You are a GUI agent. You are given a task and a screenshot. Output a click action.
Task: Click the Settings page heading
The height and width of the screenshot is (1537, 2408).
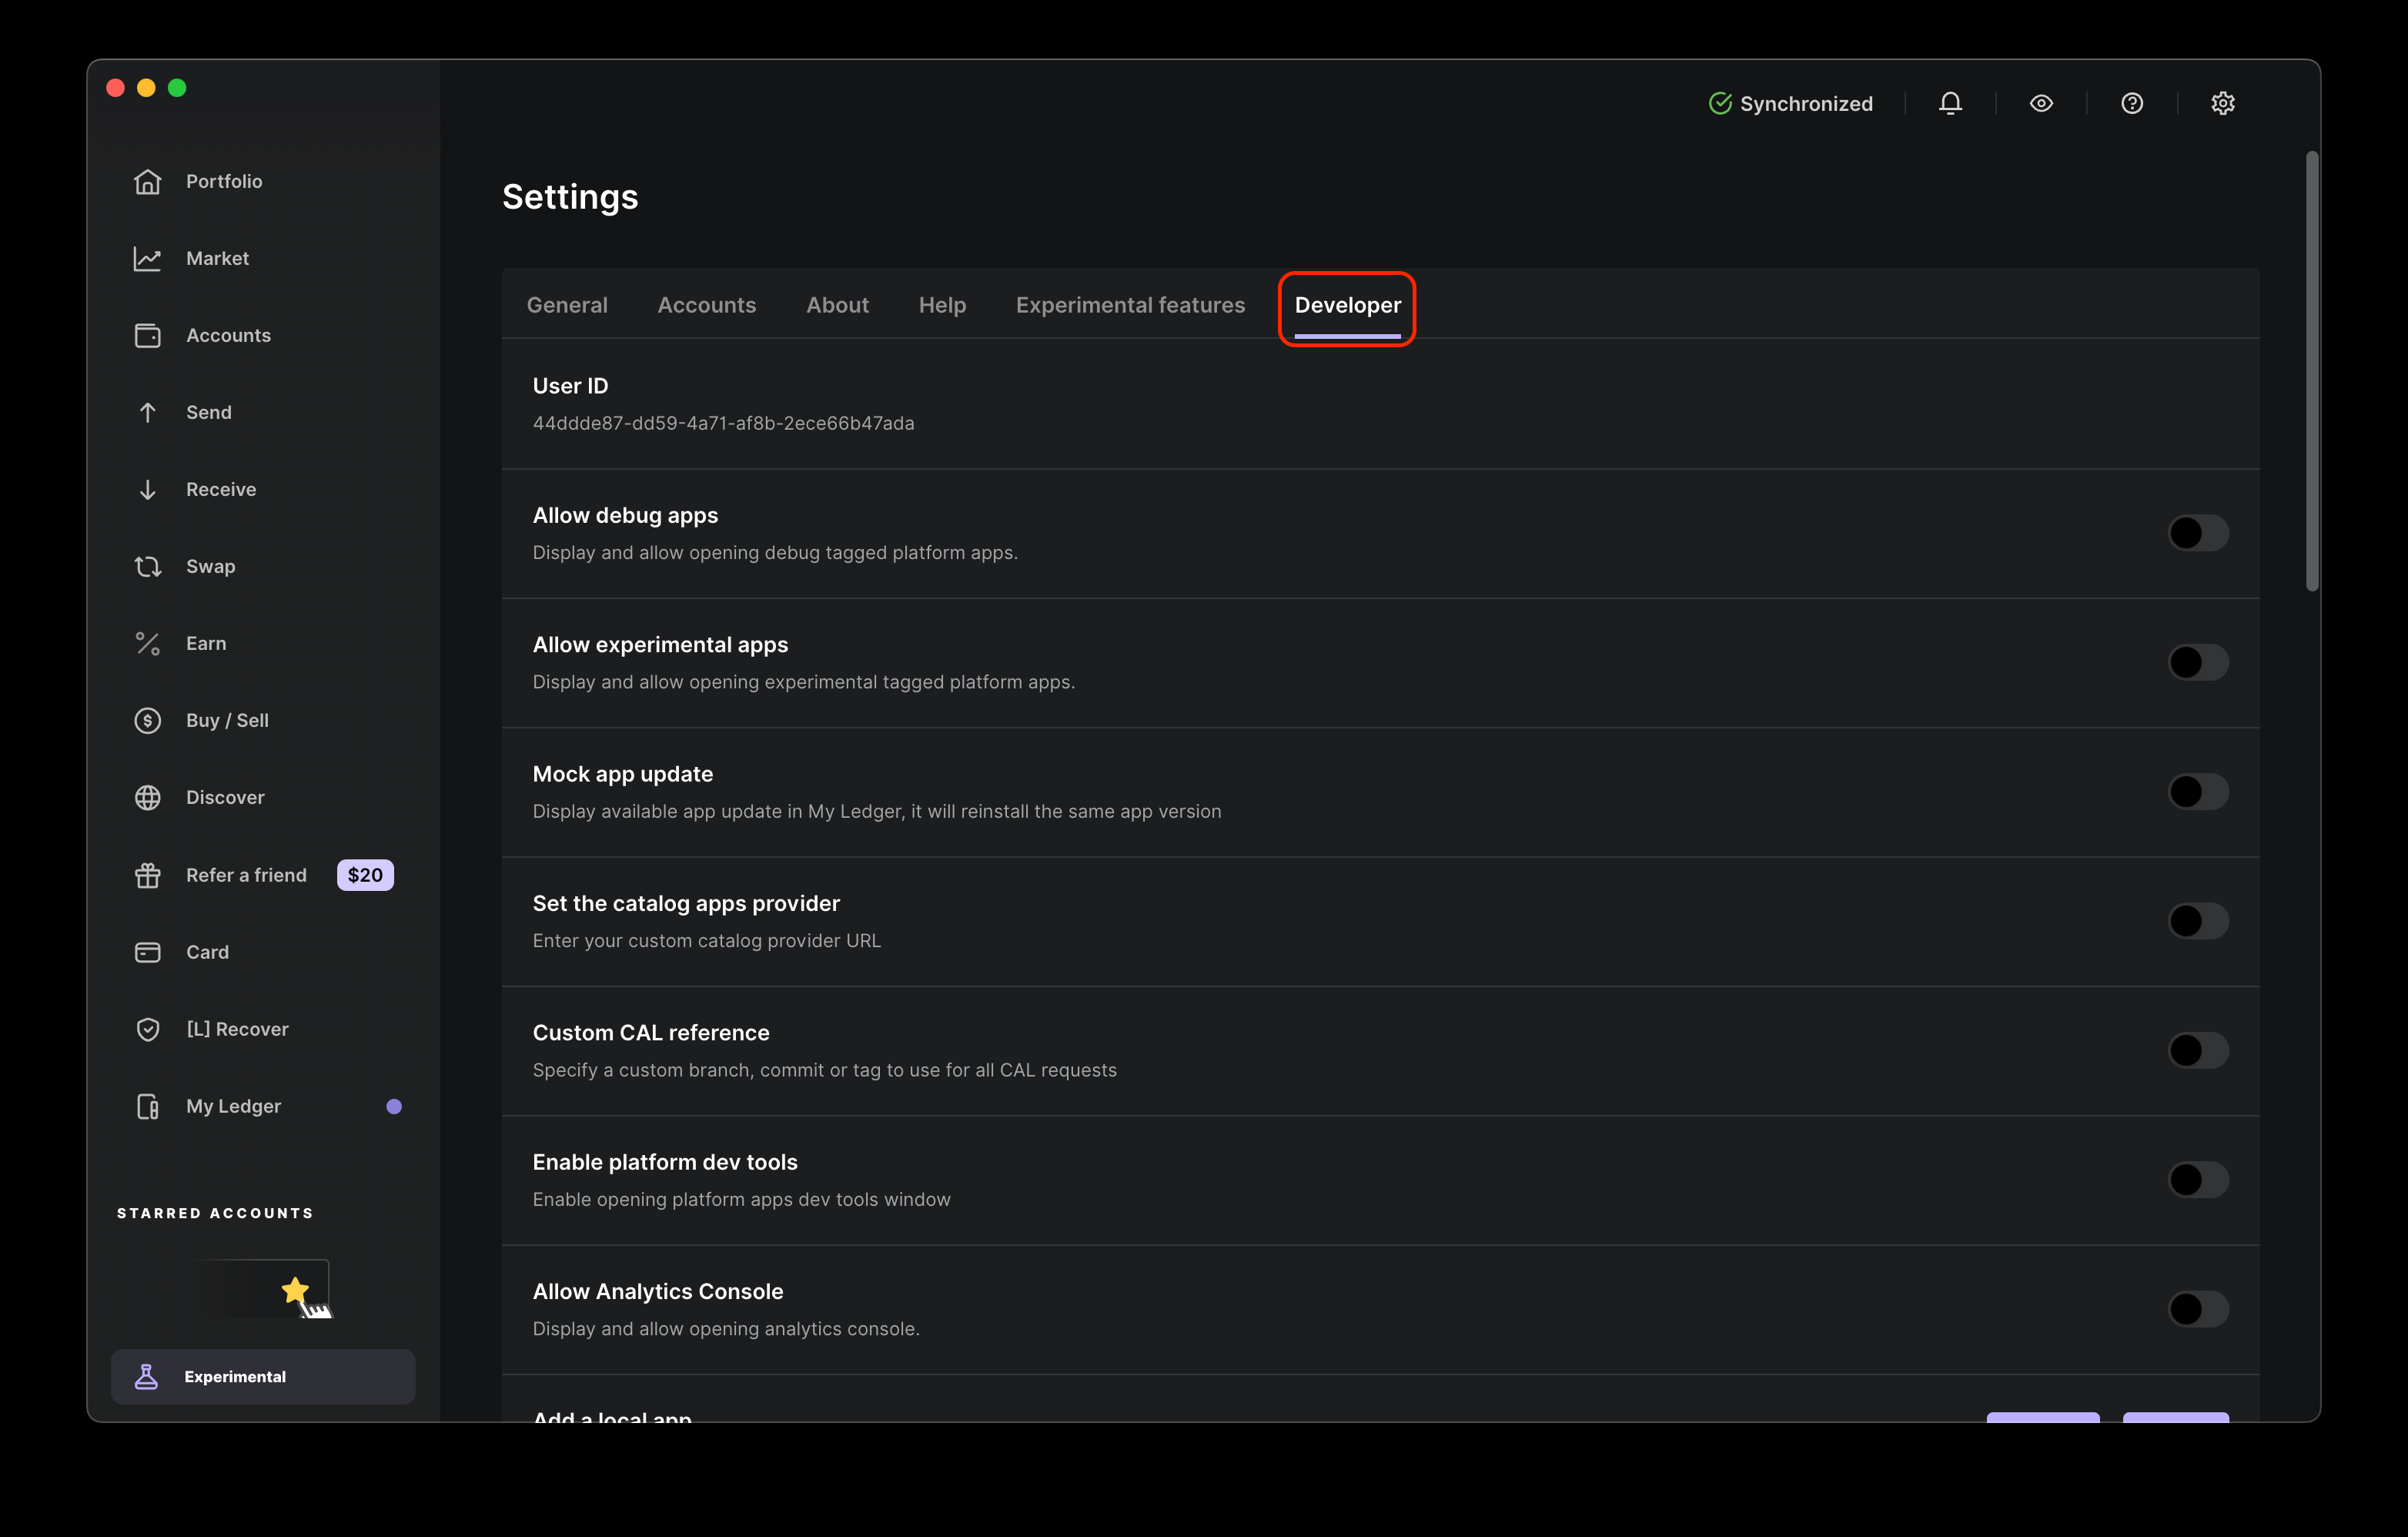(570, 197)
